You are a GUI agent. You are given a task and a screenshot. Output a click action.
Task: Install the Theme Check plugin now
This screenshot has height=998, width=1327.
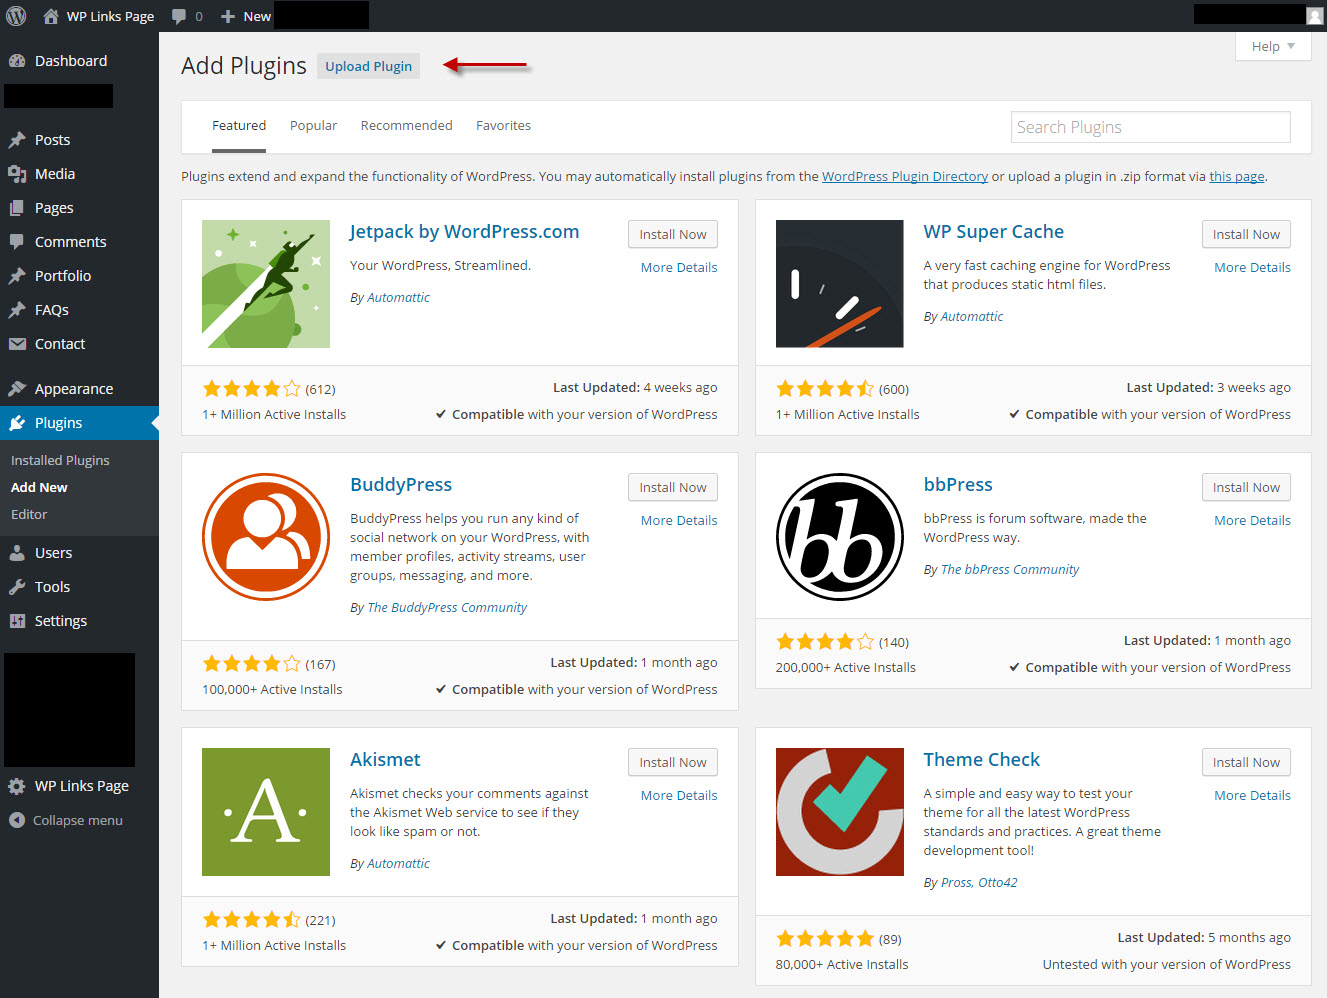pyautogui.click(x=1246, y=762)
